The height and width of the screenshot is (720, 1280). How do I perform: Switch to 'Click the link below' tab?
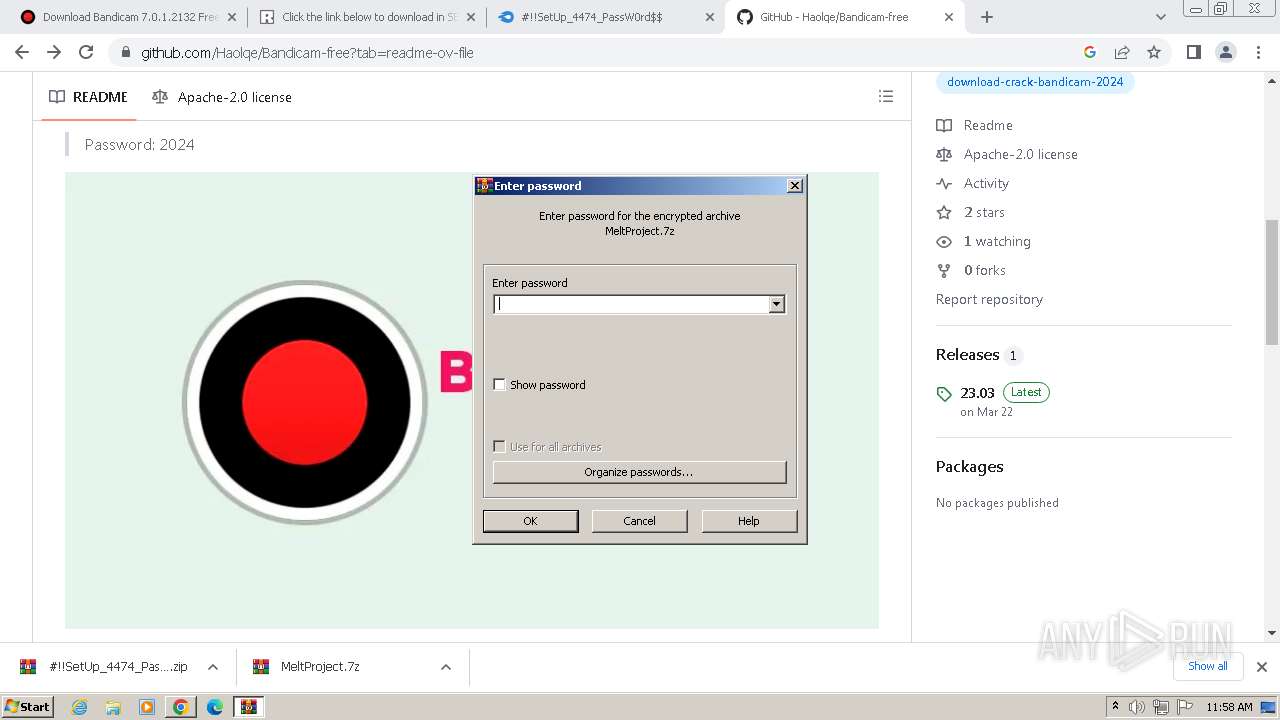366,17
